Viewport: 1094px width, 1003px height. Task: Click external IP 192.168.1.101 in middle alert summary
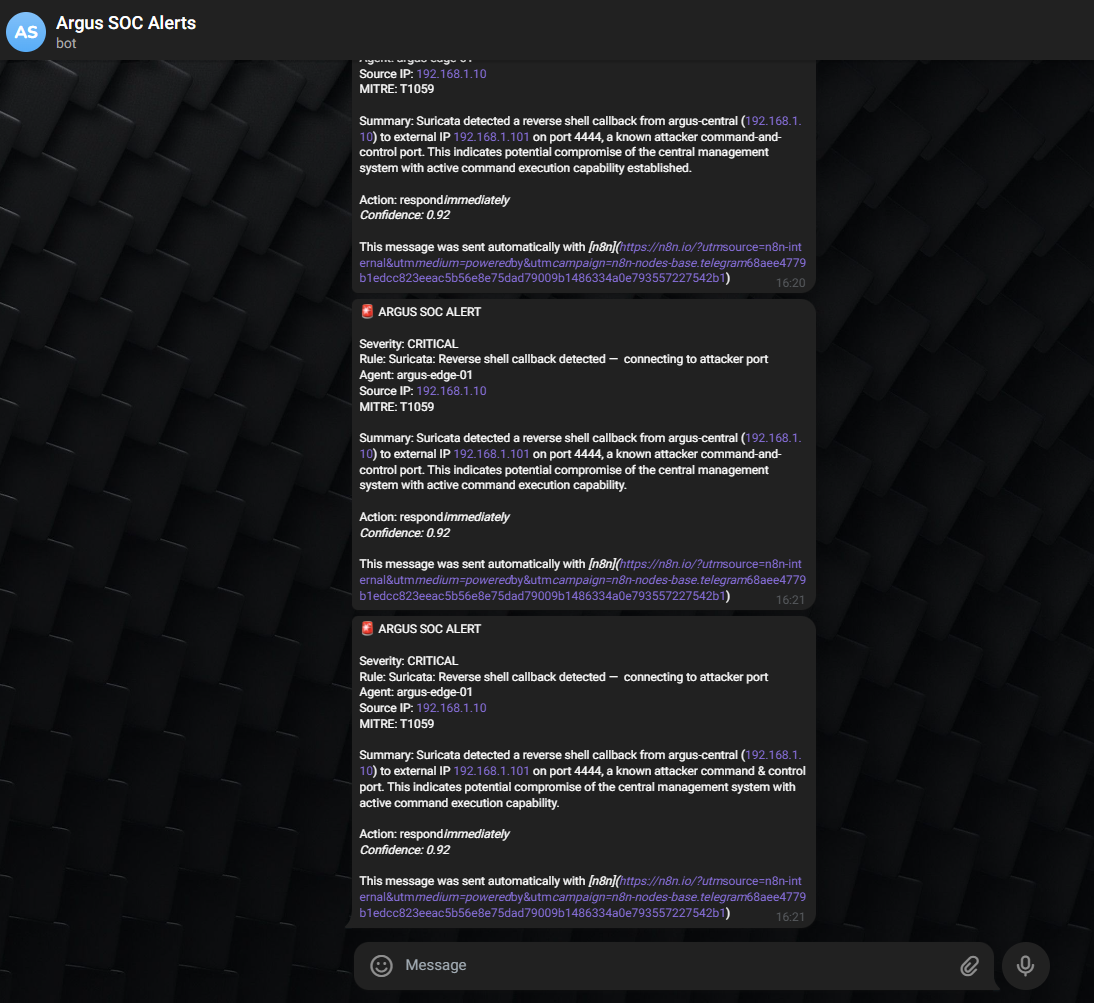point(491,454)
